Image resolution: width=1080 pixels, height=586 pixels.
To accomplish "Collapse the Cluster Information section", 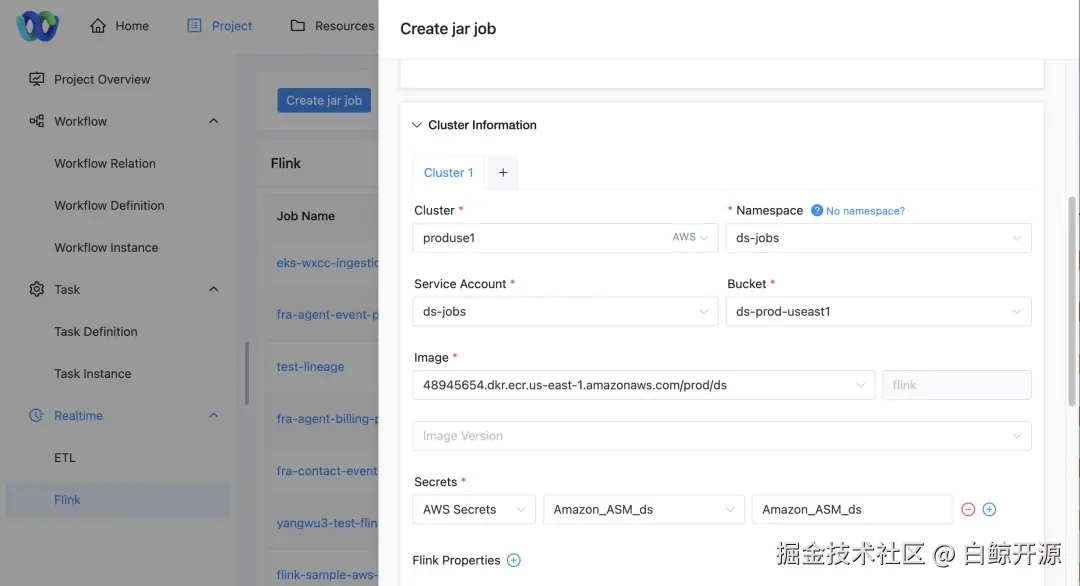I will tap(417, 125).
